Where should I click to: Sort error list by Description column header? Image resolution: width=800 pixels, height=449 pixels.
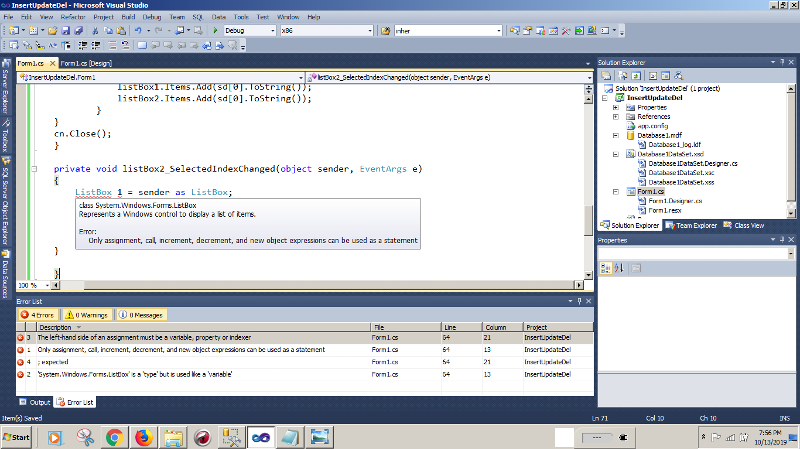(203, 327)
